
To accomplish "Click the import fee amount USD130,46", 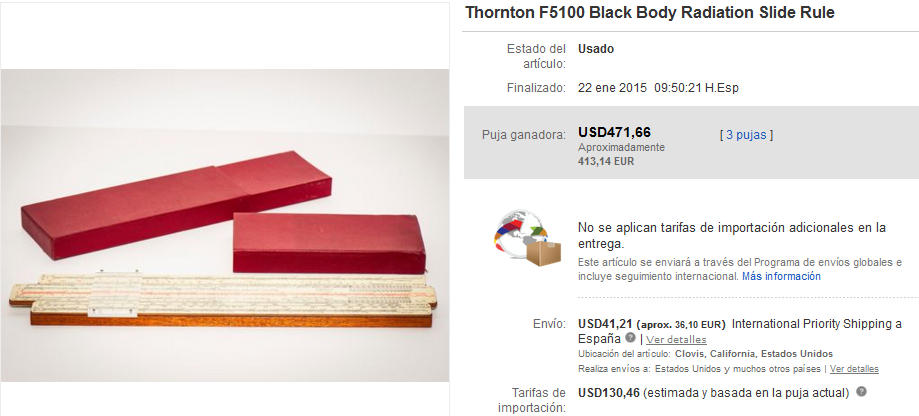I will [x=608, y=393].
